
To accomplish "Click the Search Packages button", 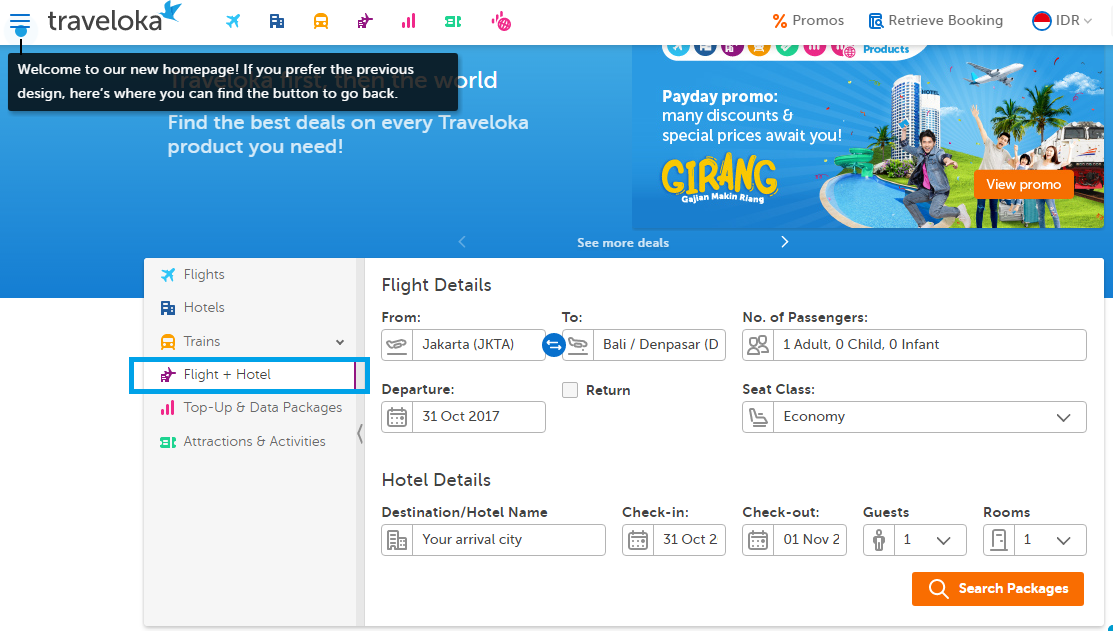I will click(997, 589).
